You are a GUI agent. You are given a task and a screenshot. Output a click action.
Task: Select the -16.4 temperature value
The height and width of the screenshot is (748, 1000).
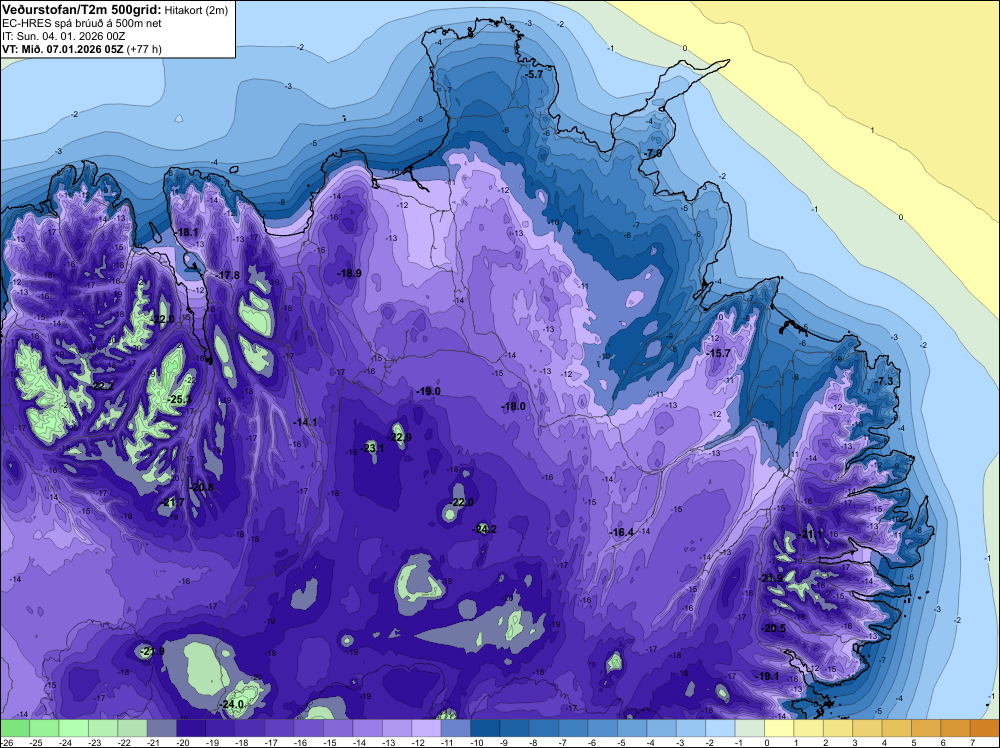click(621, 532)
